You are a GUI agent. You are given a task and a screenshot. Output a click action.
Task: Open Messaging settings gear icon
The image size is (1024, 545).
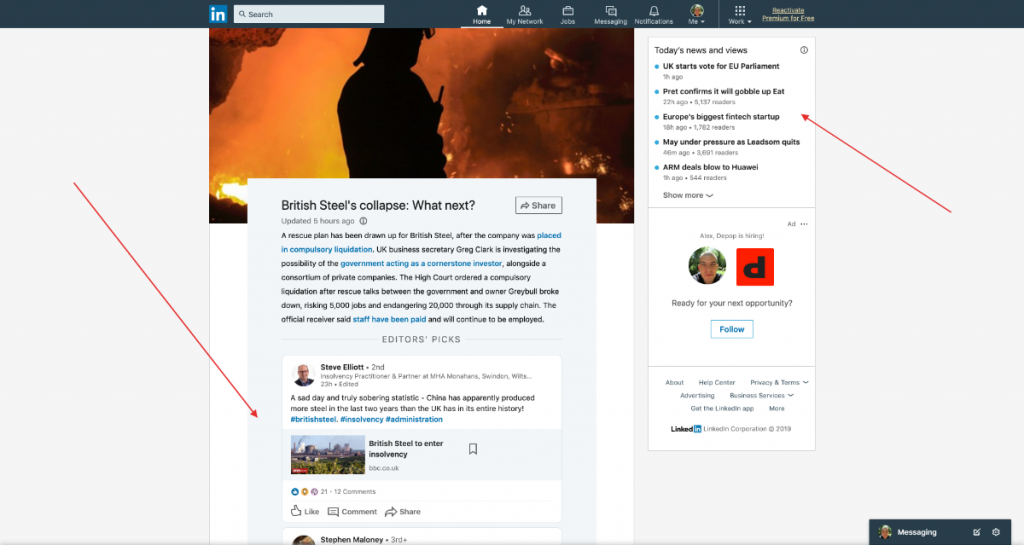(996, 532)
